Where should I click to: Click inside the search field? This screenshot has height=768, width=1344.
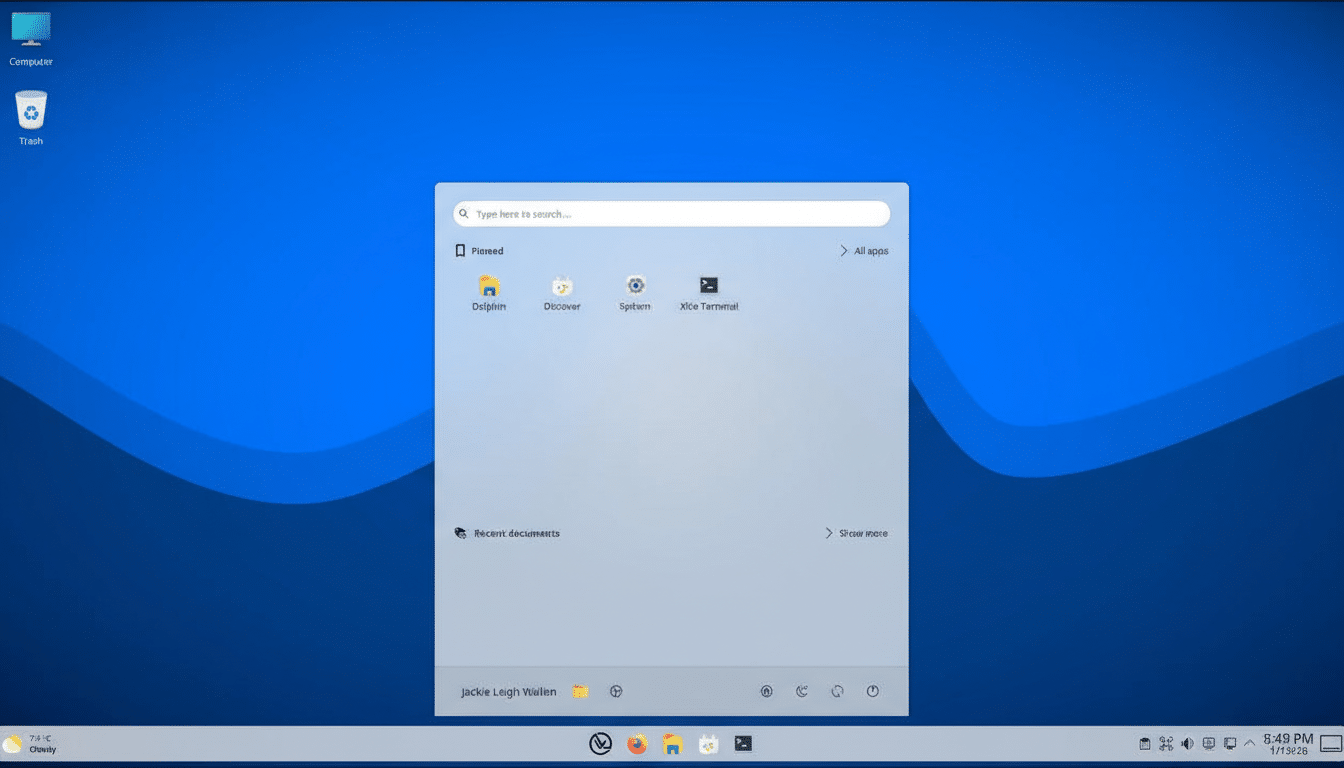[671, 213]
